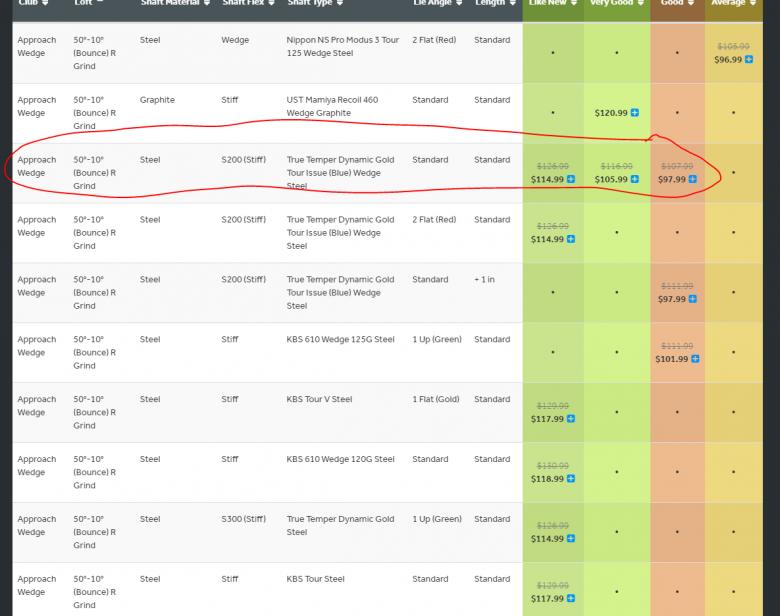Click plus icon next to $120.99 price

pos(635,113)
